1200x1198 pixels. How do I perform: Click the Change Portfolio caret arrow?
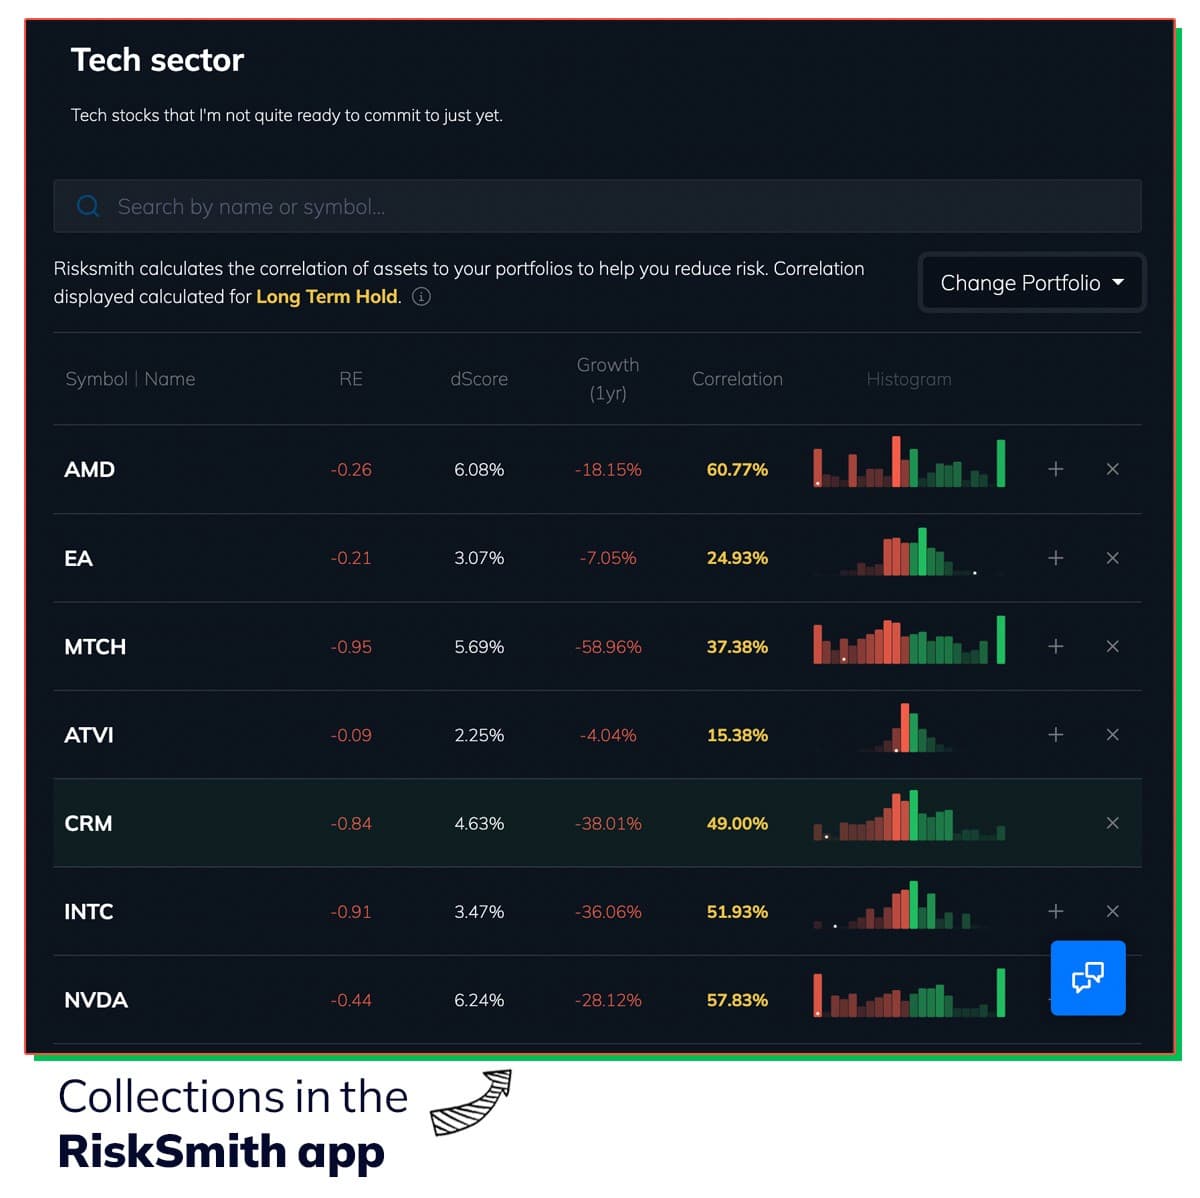[1119, 283]
